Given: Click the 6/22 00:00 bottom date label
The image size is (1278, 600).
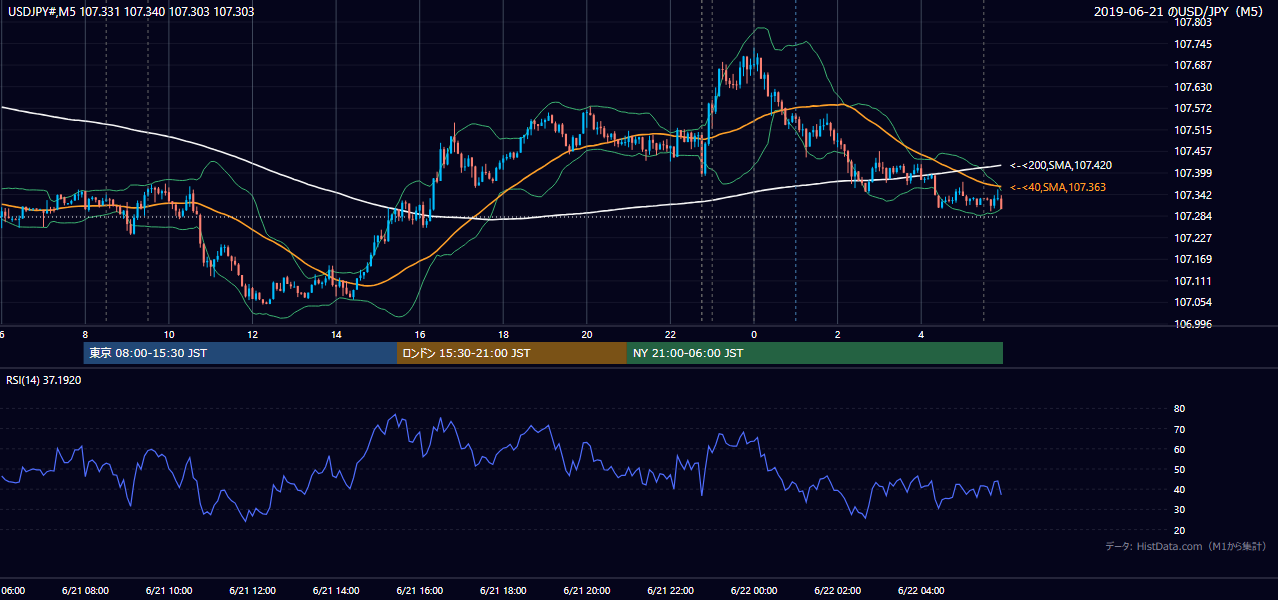Looking at the screenshot, I should coord(753,591).
